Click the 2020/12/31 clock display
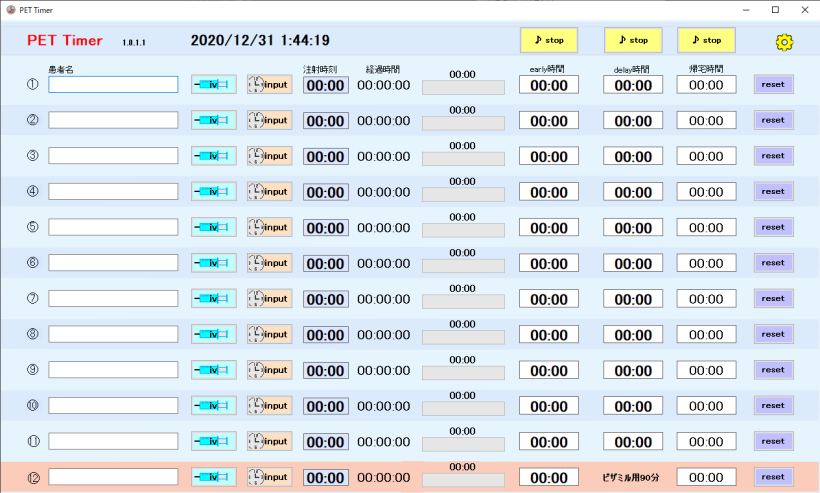 [x=260, y=40]
